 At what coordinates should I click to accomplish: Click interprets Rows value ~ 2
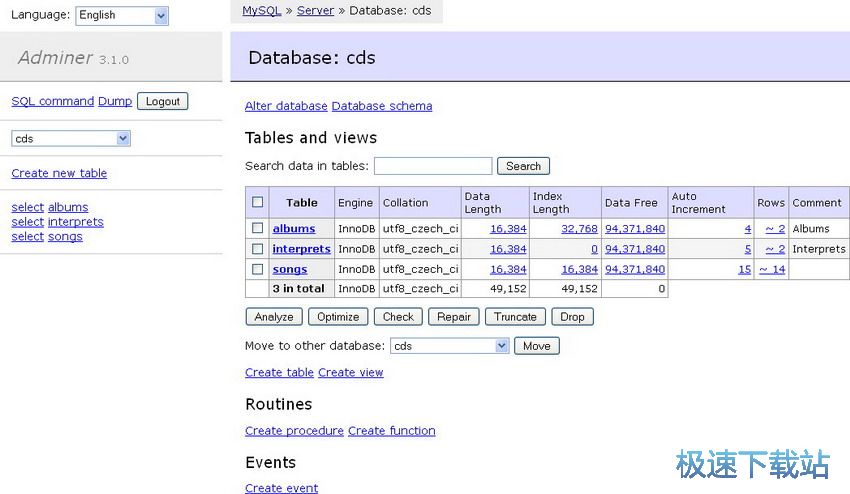click(x=775, y=249)
